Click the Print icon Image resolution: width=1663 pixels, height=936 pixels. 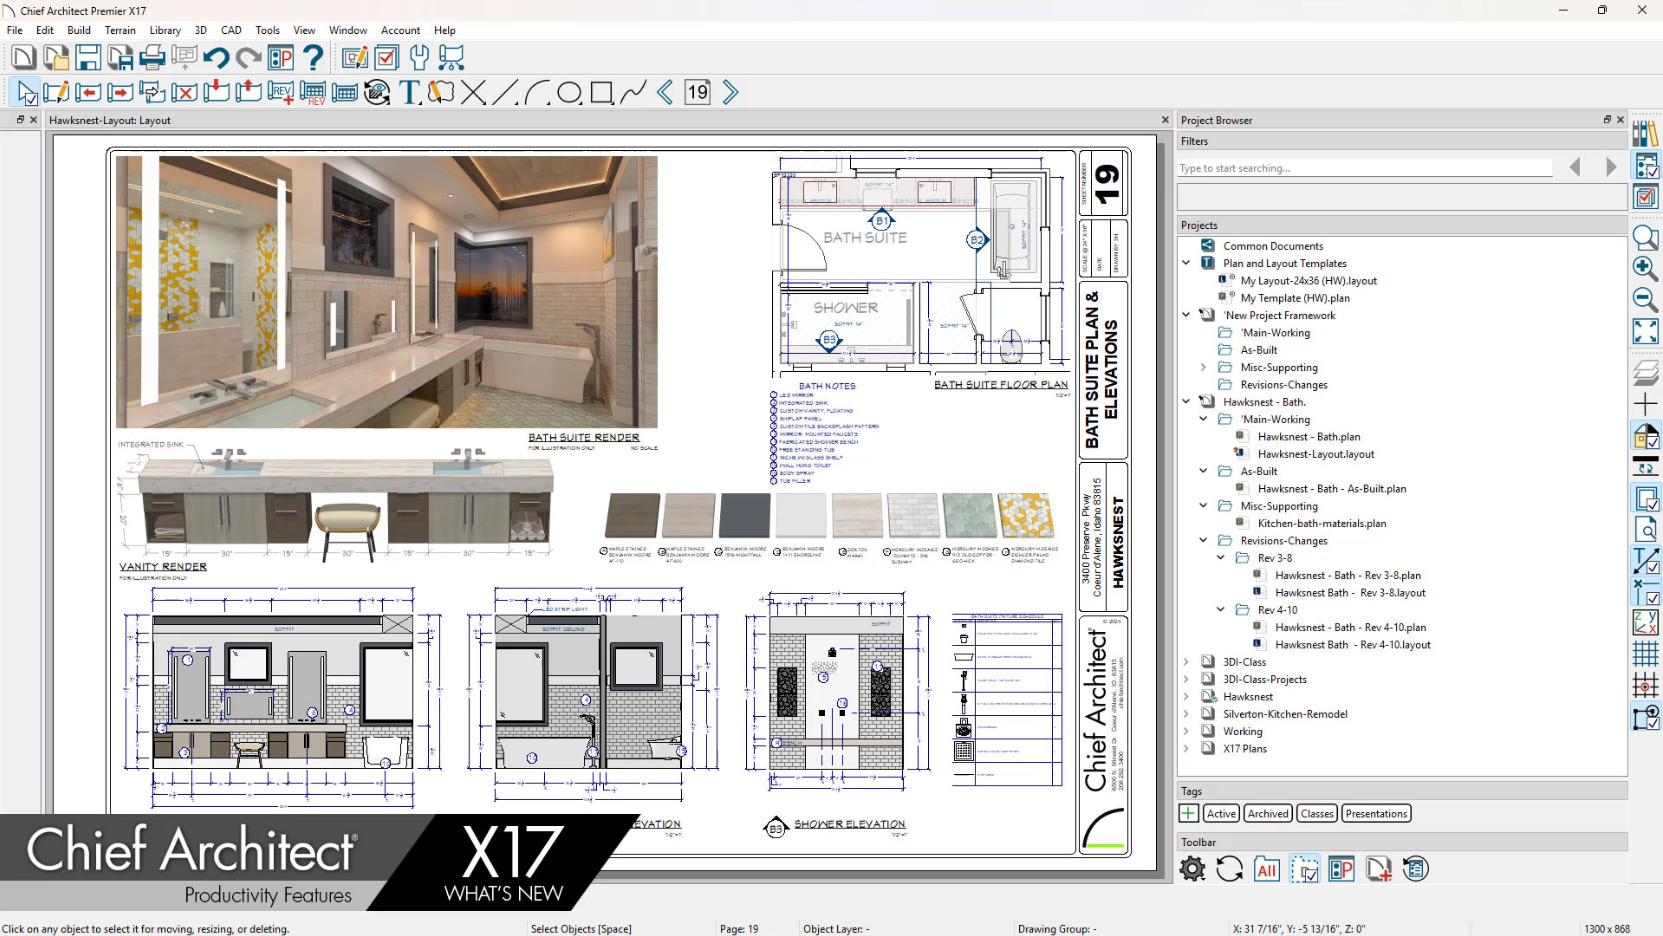tap(152, 58)
